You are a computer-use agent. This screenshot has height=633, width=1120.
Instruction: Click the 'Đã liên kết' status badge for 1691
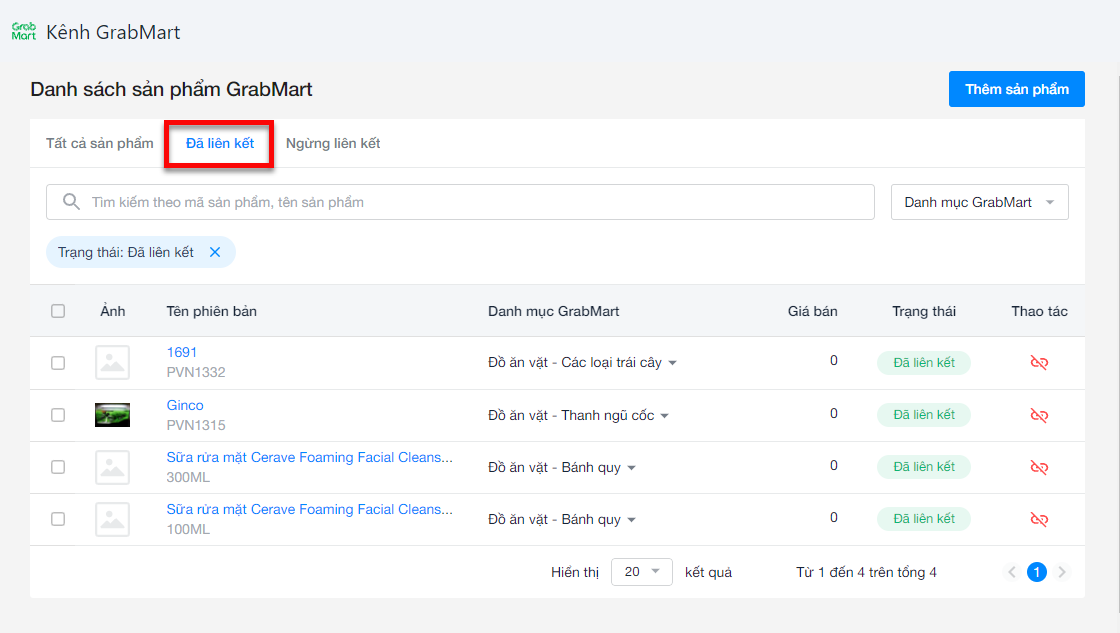click(x=924, y=362)
